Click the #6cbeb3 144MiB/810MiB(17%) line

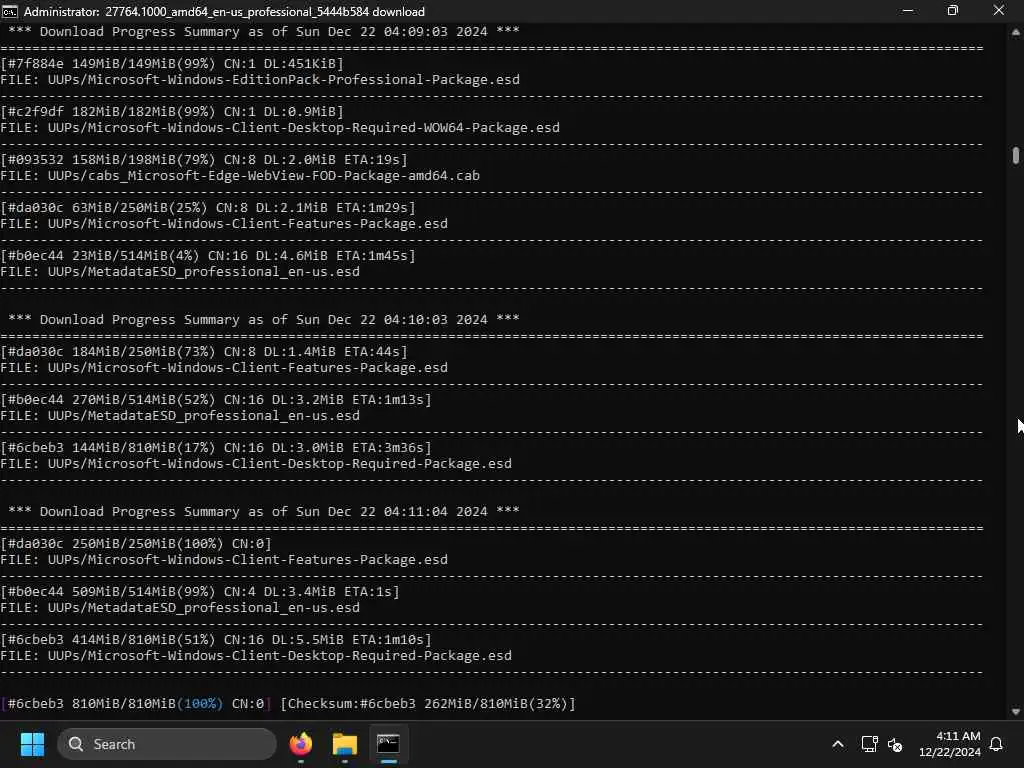coord(216,447)
